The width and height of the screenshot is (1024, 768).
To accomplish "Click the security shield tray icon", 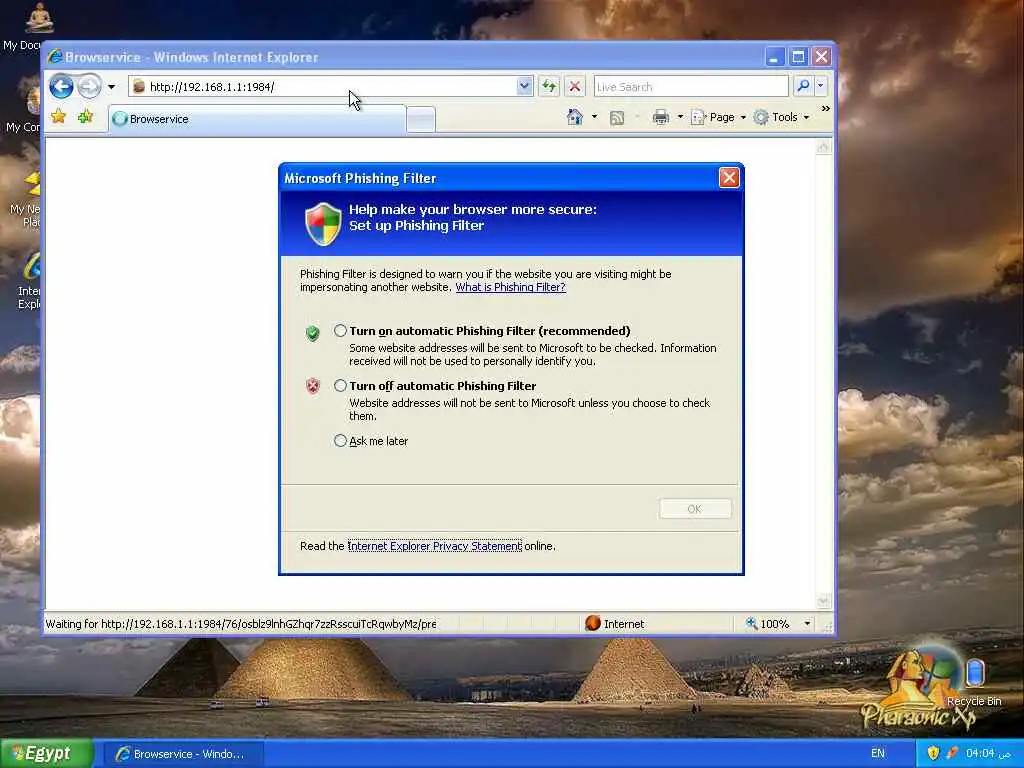I will click(x=934, y=753).
